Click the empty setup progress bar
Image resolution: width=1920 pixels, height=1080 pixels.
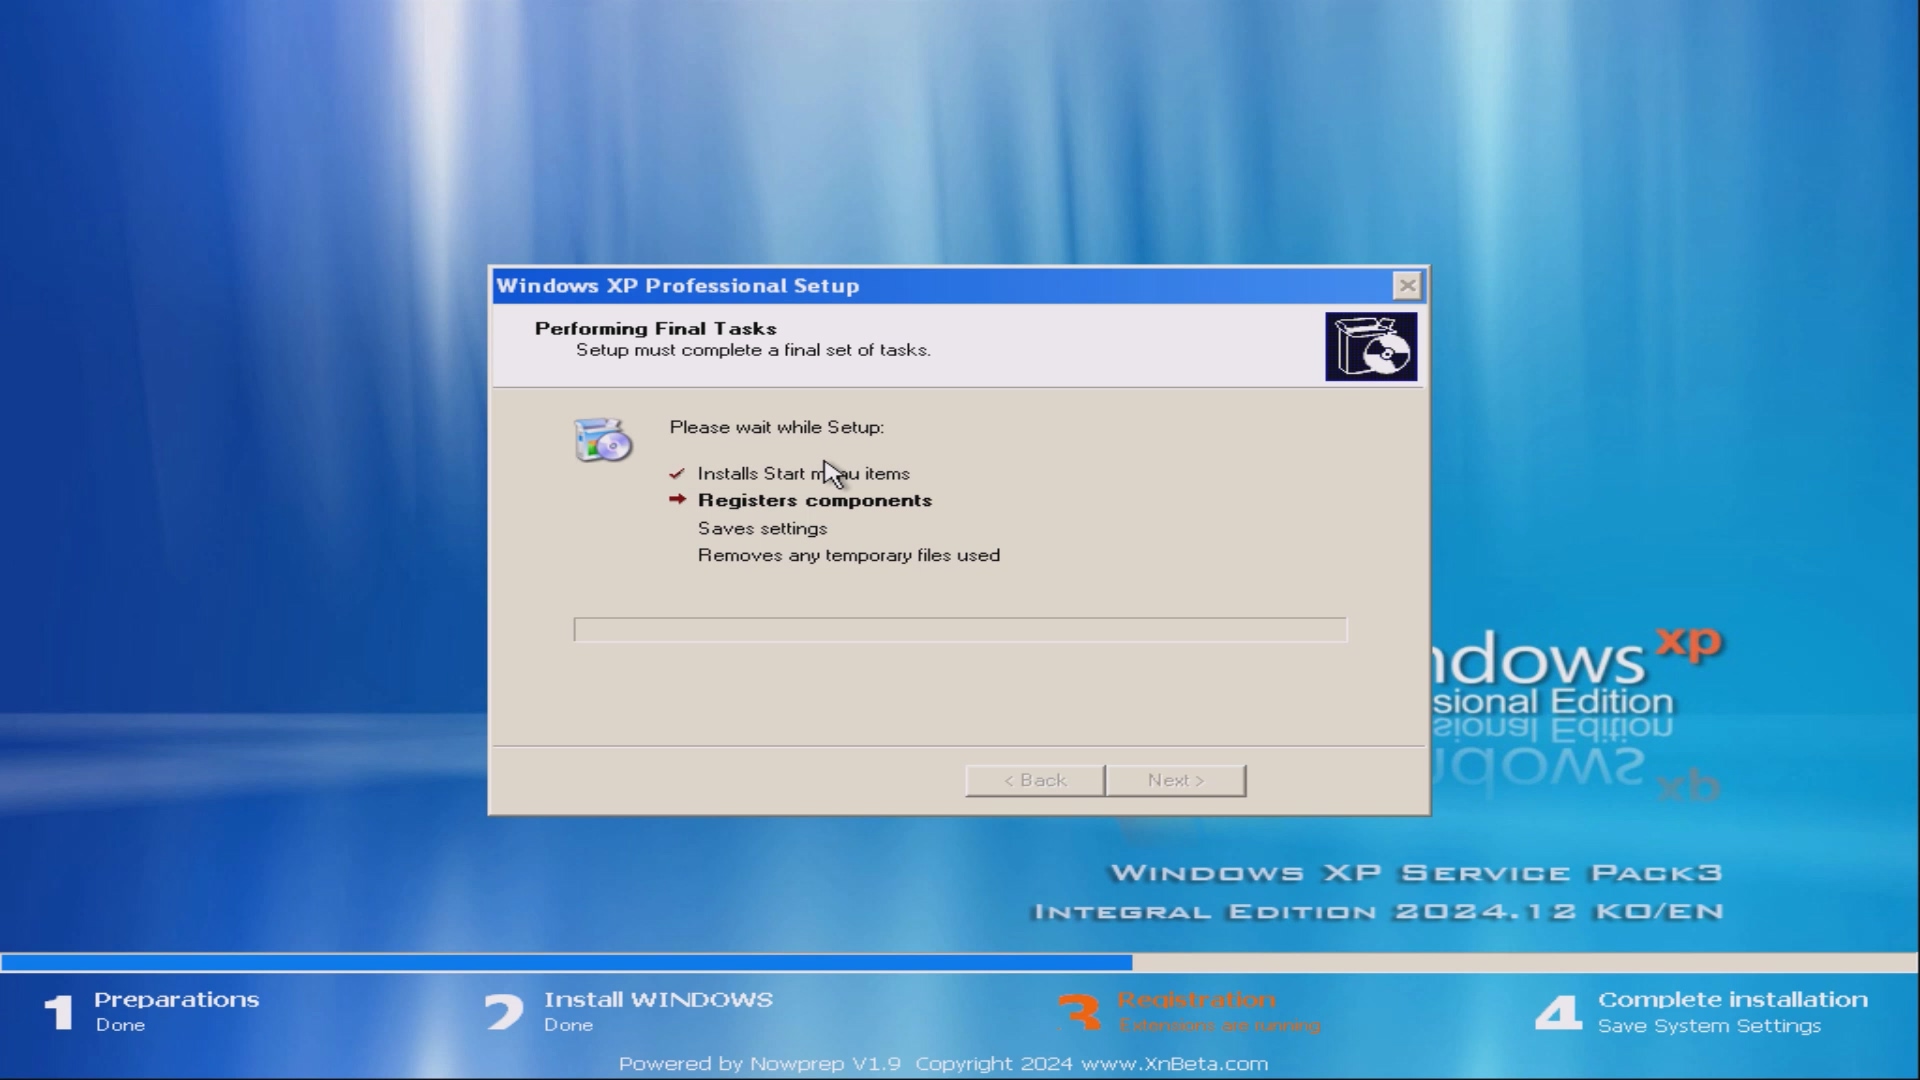[x=960, y=629]
